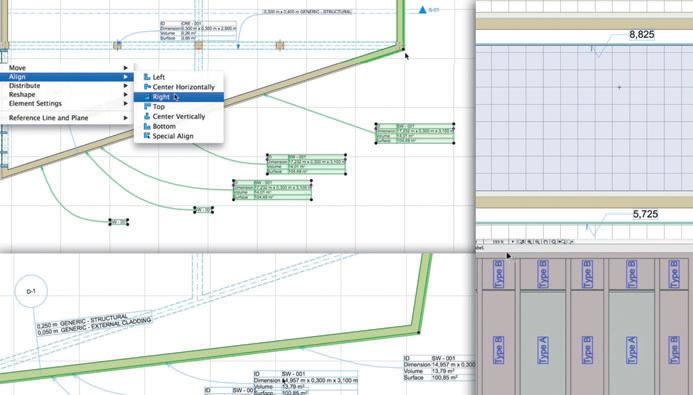Click the Special Align icon

tap(147, 136)
